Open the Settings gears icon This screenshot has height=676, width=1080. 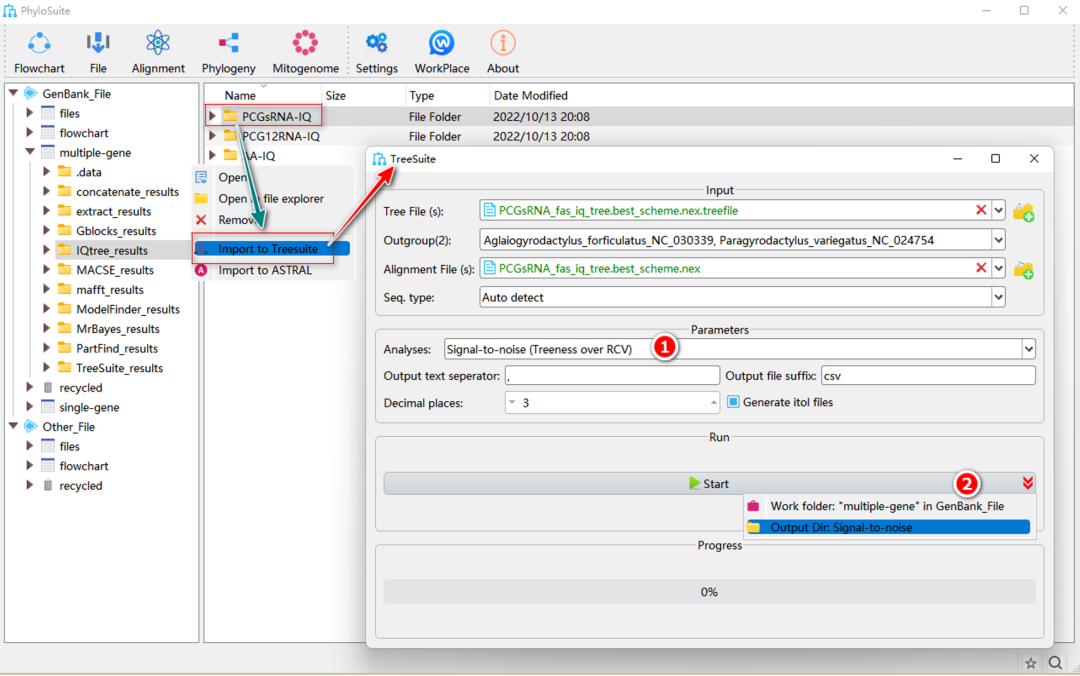(x=376, y=43)
